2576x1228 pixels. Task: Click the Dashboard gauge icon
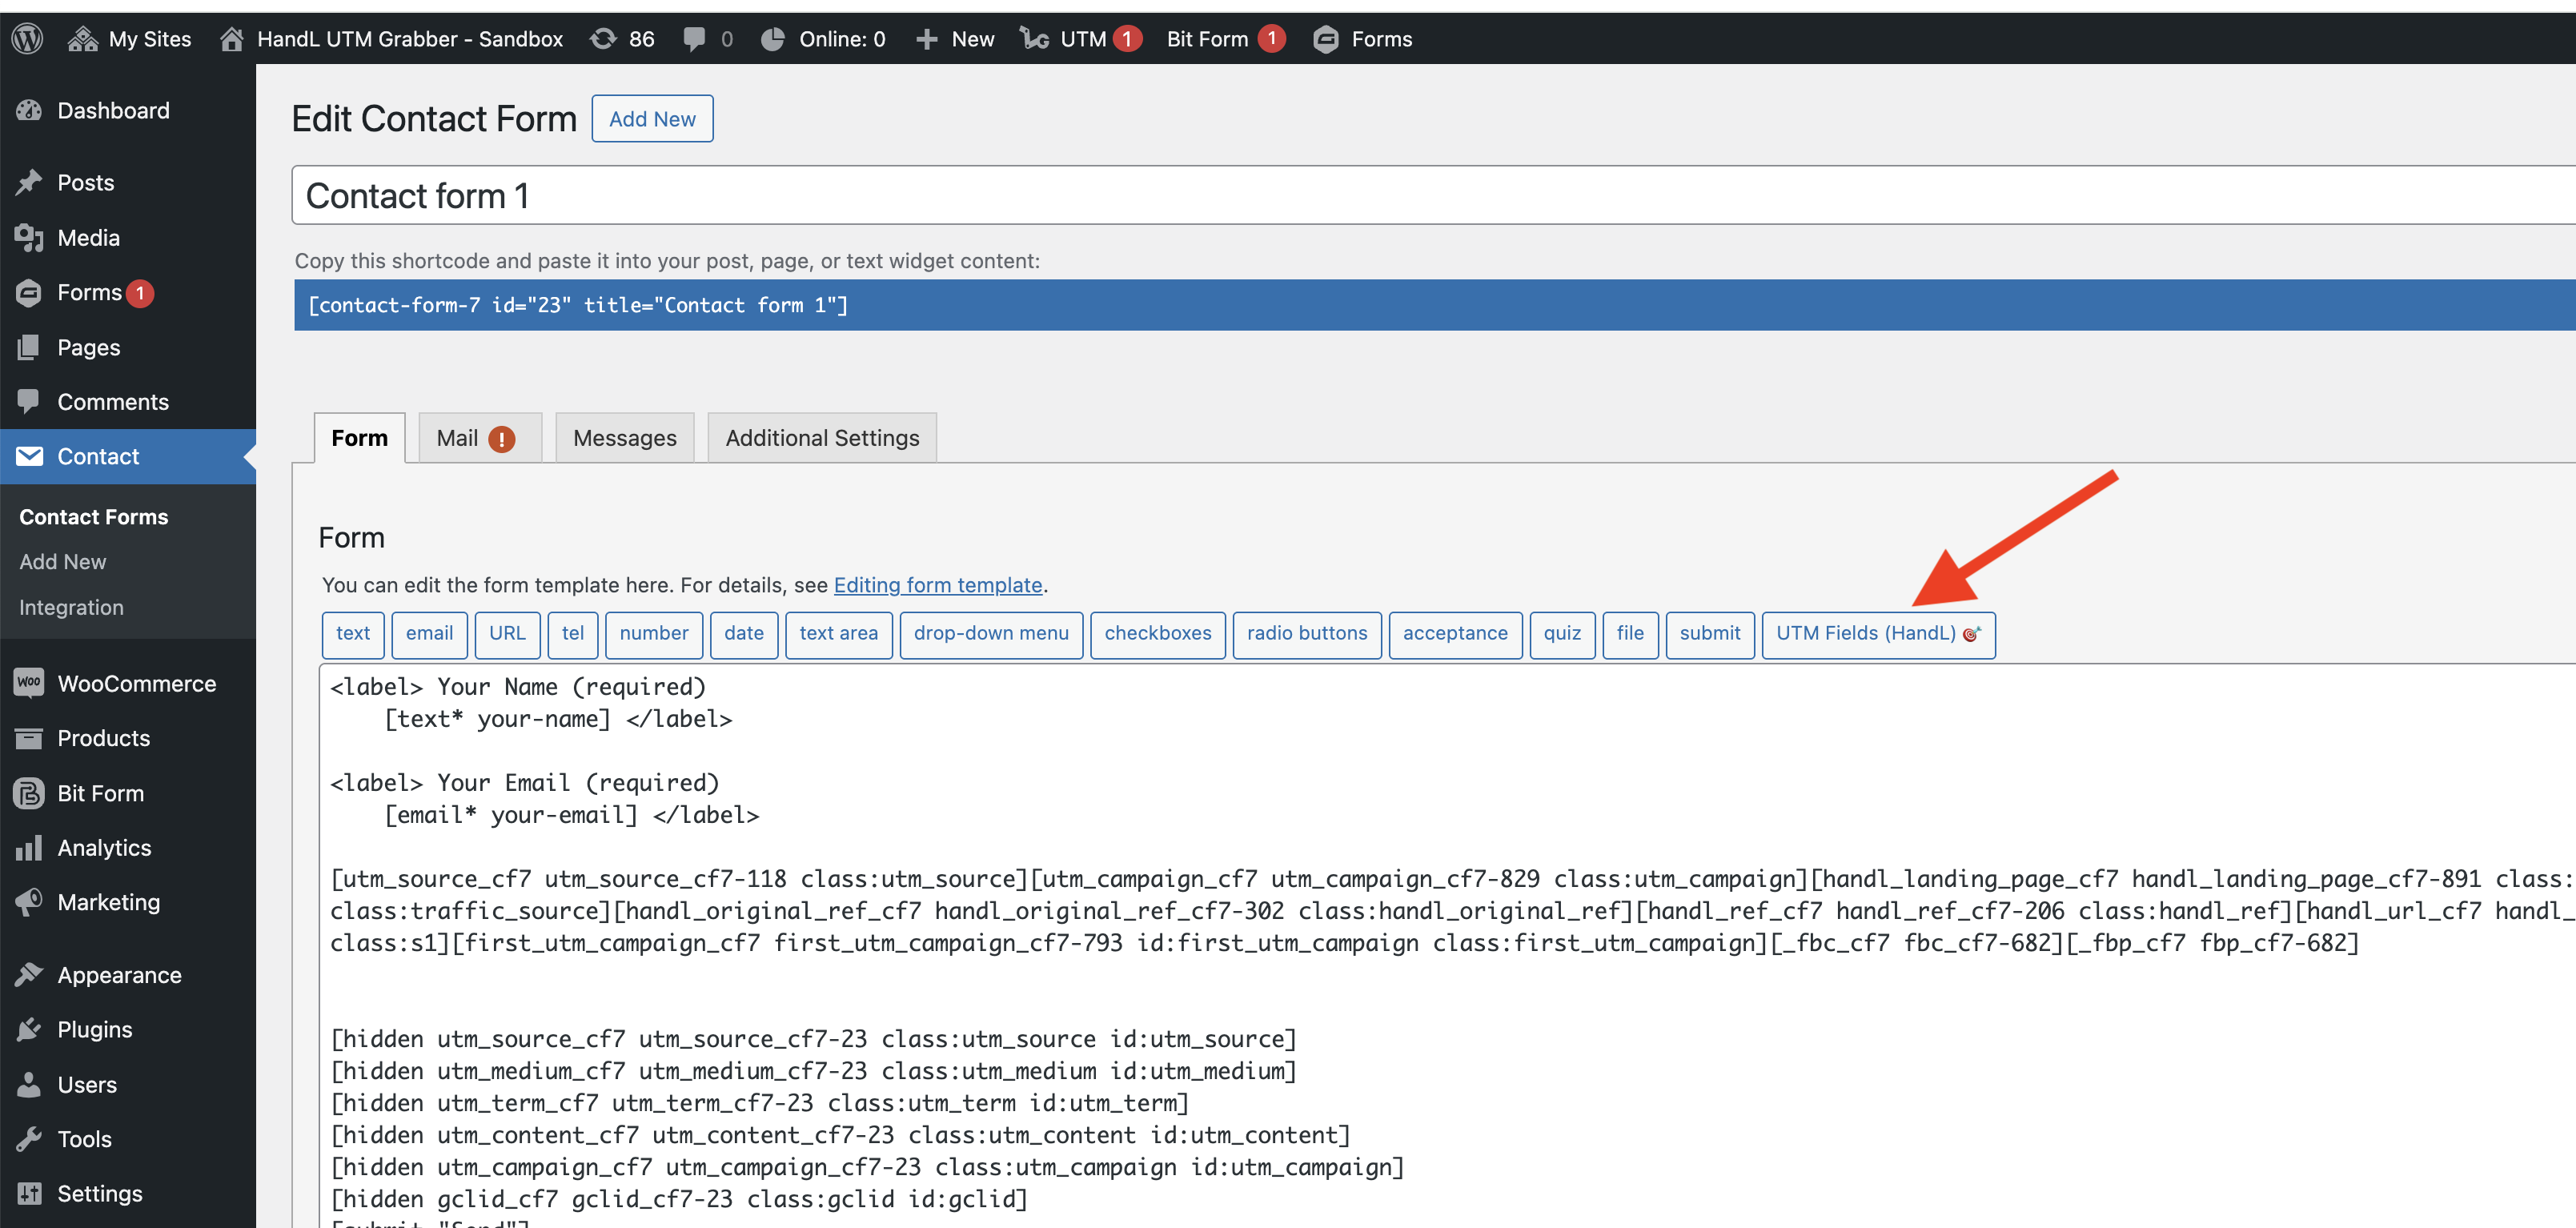tap(29, 111)
